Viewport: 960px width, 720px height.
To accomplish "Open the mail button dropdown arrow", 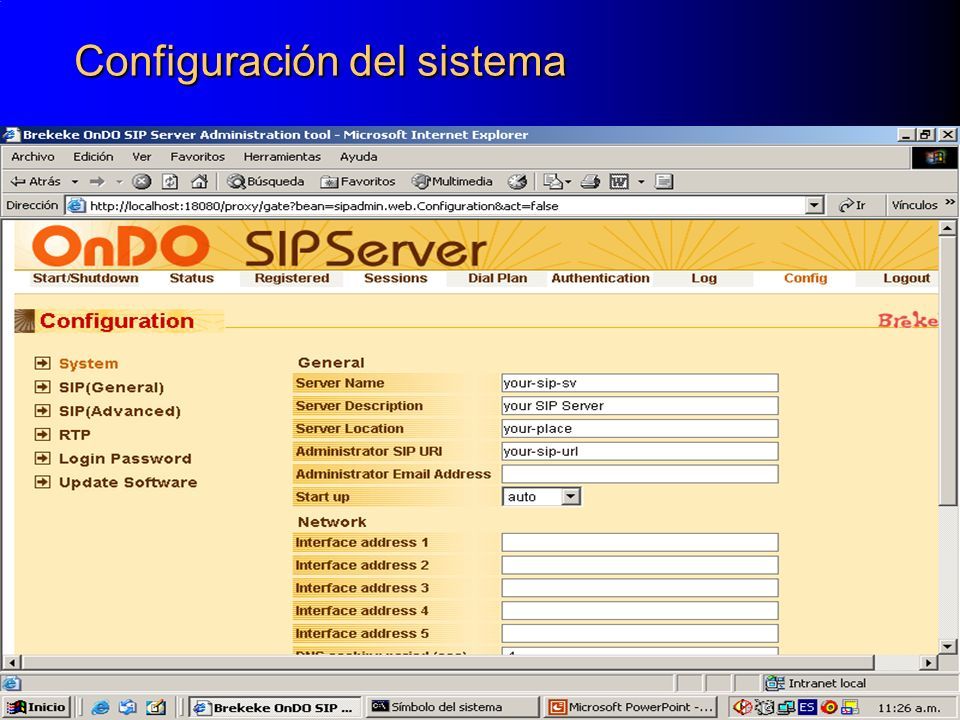I will coord(568,182).
